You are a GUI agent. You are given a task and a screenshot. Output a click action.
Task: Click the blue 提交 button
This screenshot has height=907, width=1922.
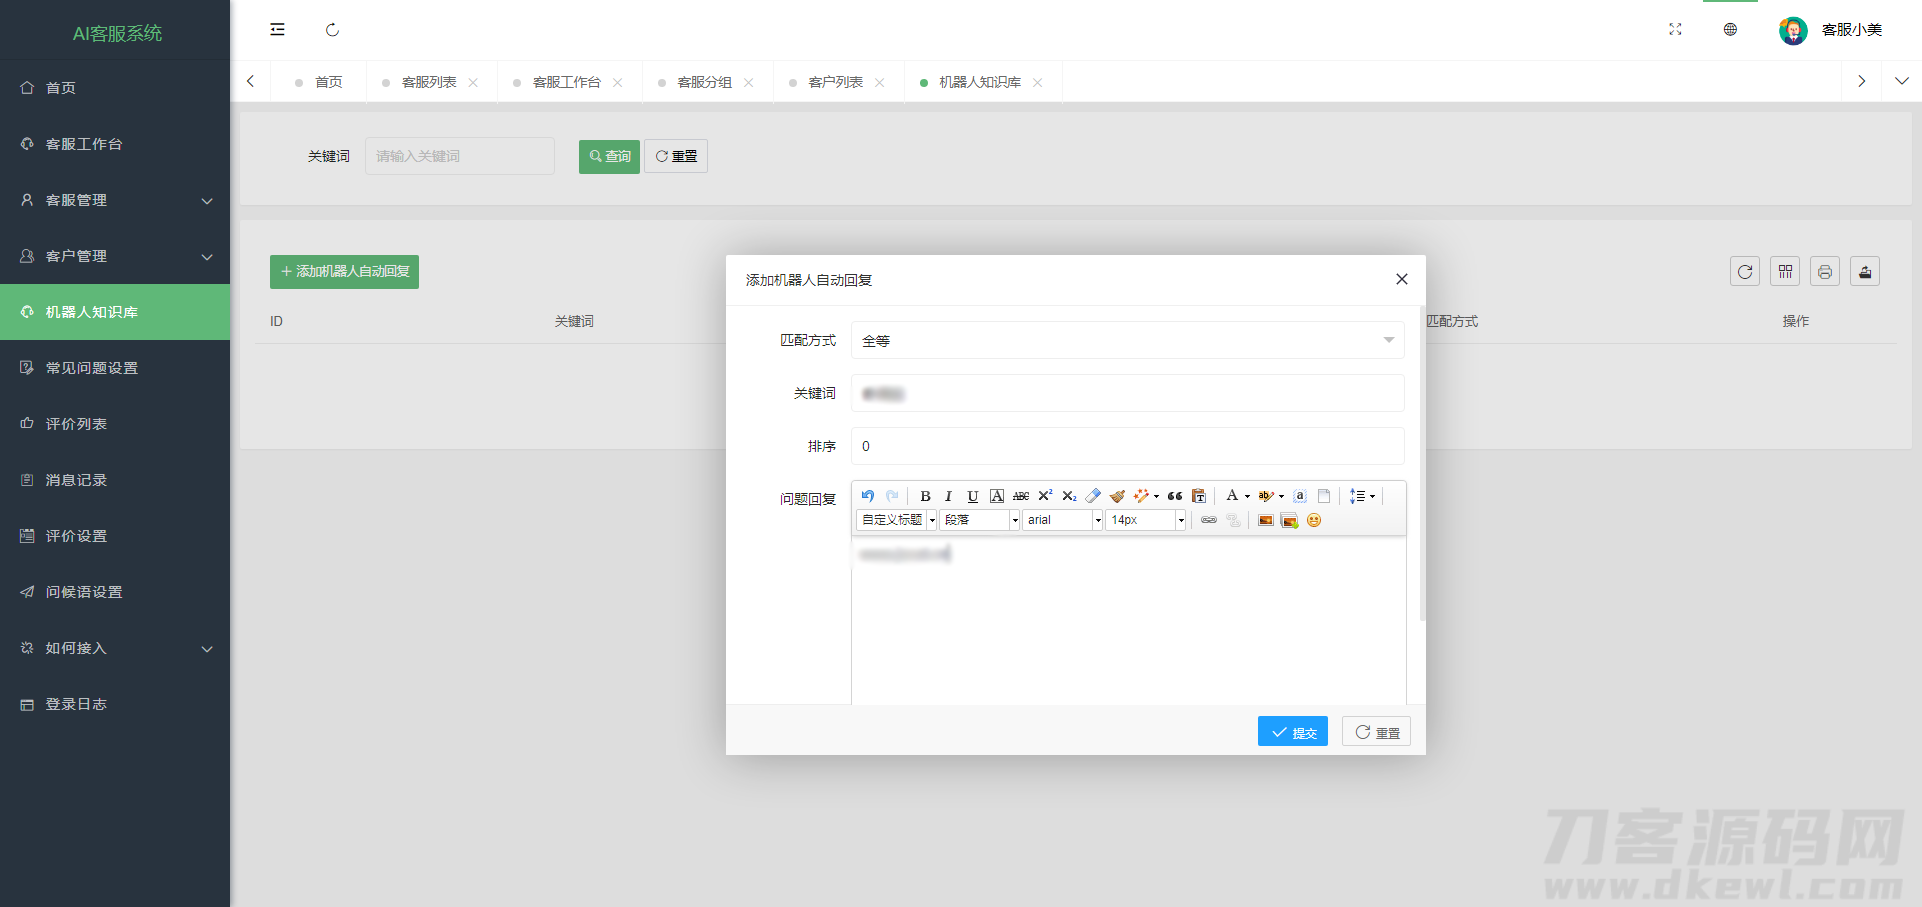tap(1292, 732)
